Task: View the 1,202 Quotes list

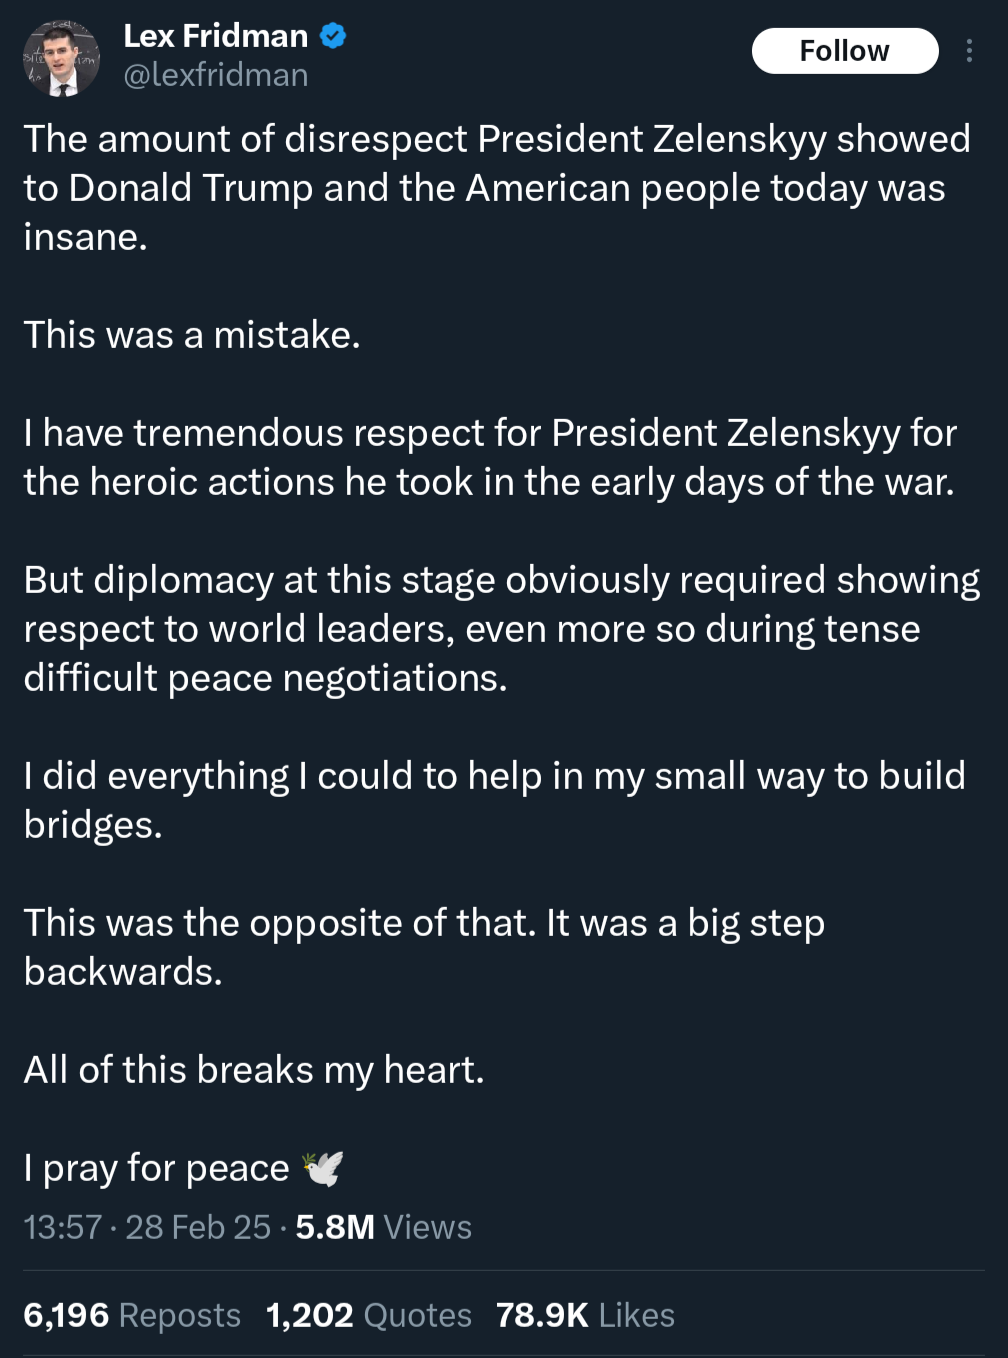Action: coord(369,1315)
